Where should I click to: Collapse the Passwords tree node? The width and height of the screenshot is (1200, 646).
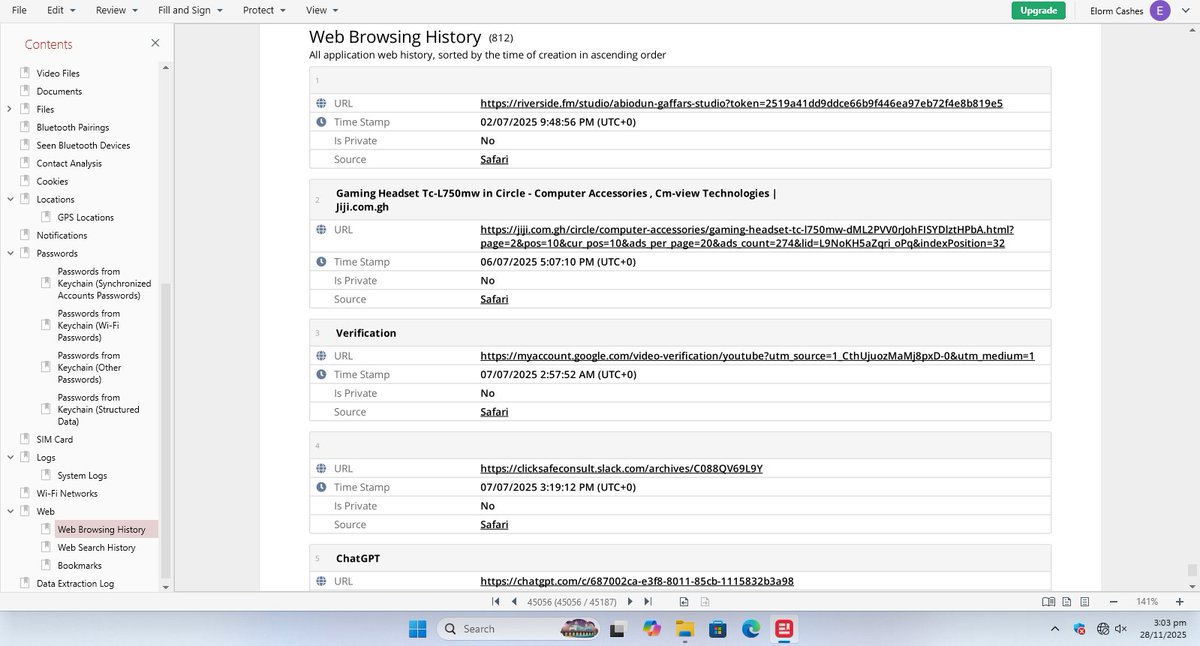coord(10,253)
